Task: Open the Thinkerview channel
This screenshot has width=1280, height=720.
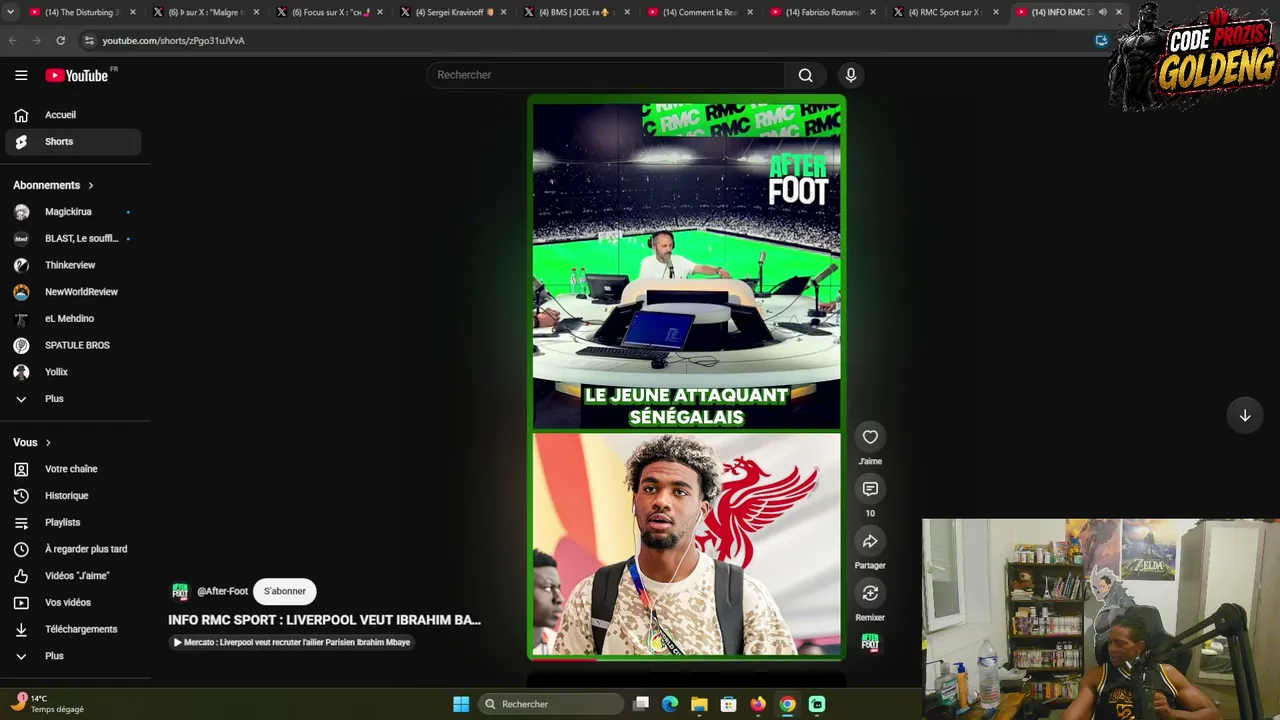Action: point(73,265)
